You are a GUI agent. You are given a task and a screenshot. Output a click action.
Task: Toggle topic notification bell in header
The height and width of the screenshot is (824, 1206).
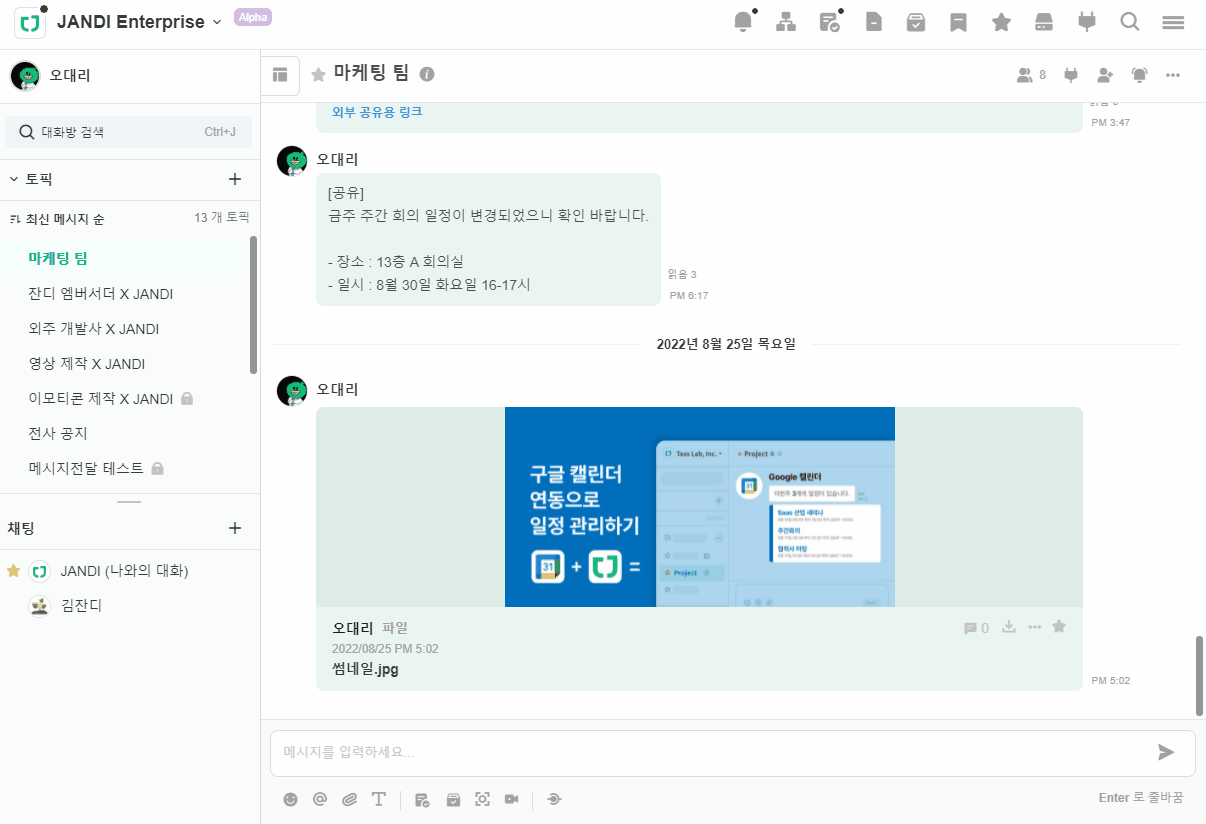1139,75
